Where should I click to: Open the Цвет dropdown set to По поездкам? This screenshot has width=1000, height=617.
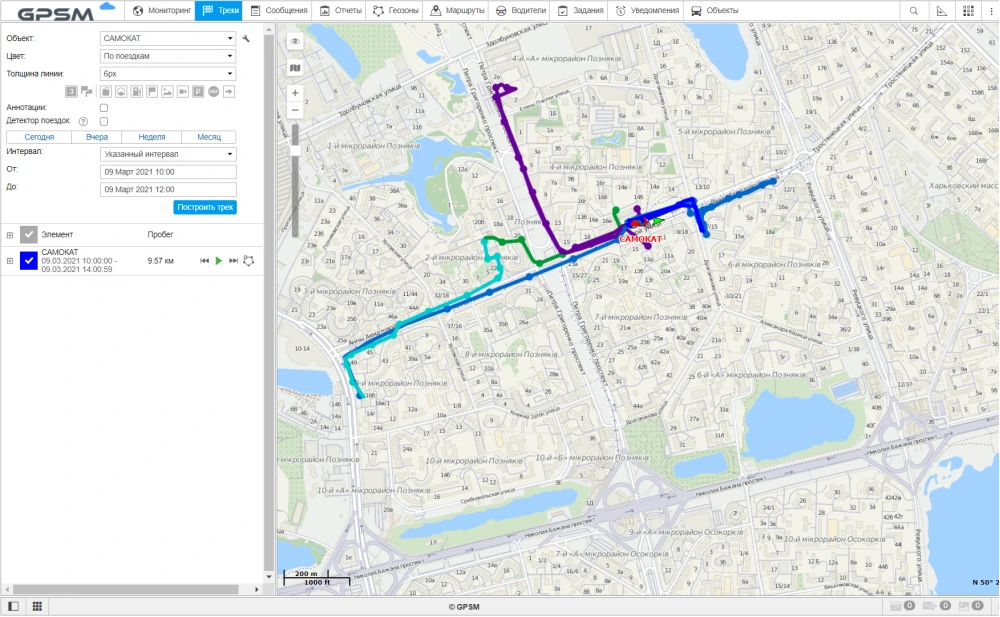[x=166, y=55]
